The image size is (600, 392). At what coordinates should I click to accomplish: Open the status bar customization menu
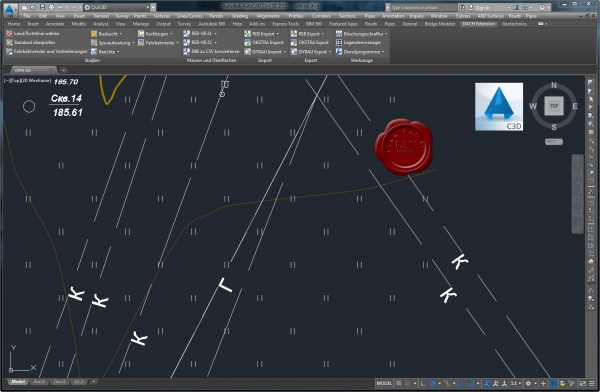click(x=592, y=383)
